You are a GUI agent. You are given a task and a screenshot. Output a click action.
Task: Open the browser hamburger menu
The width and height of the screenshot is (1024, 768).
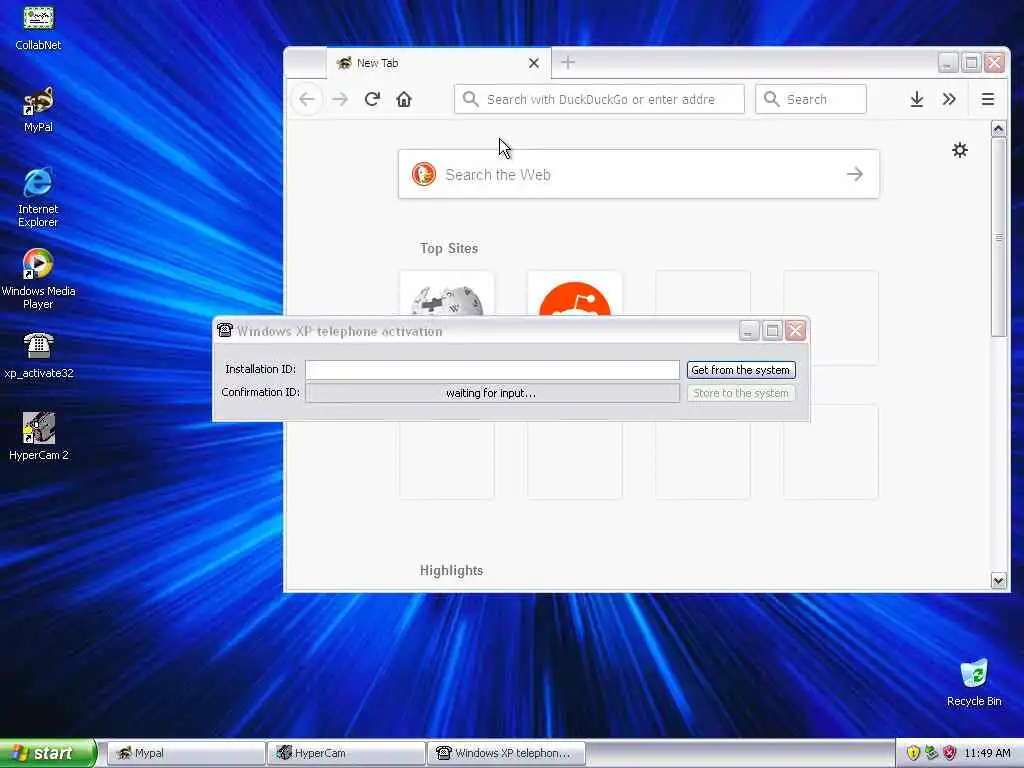(987, 99)
